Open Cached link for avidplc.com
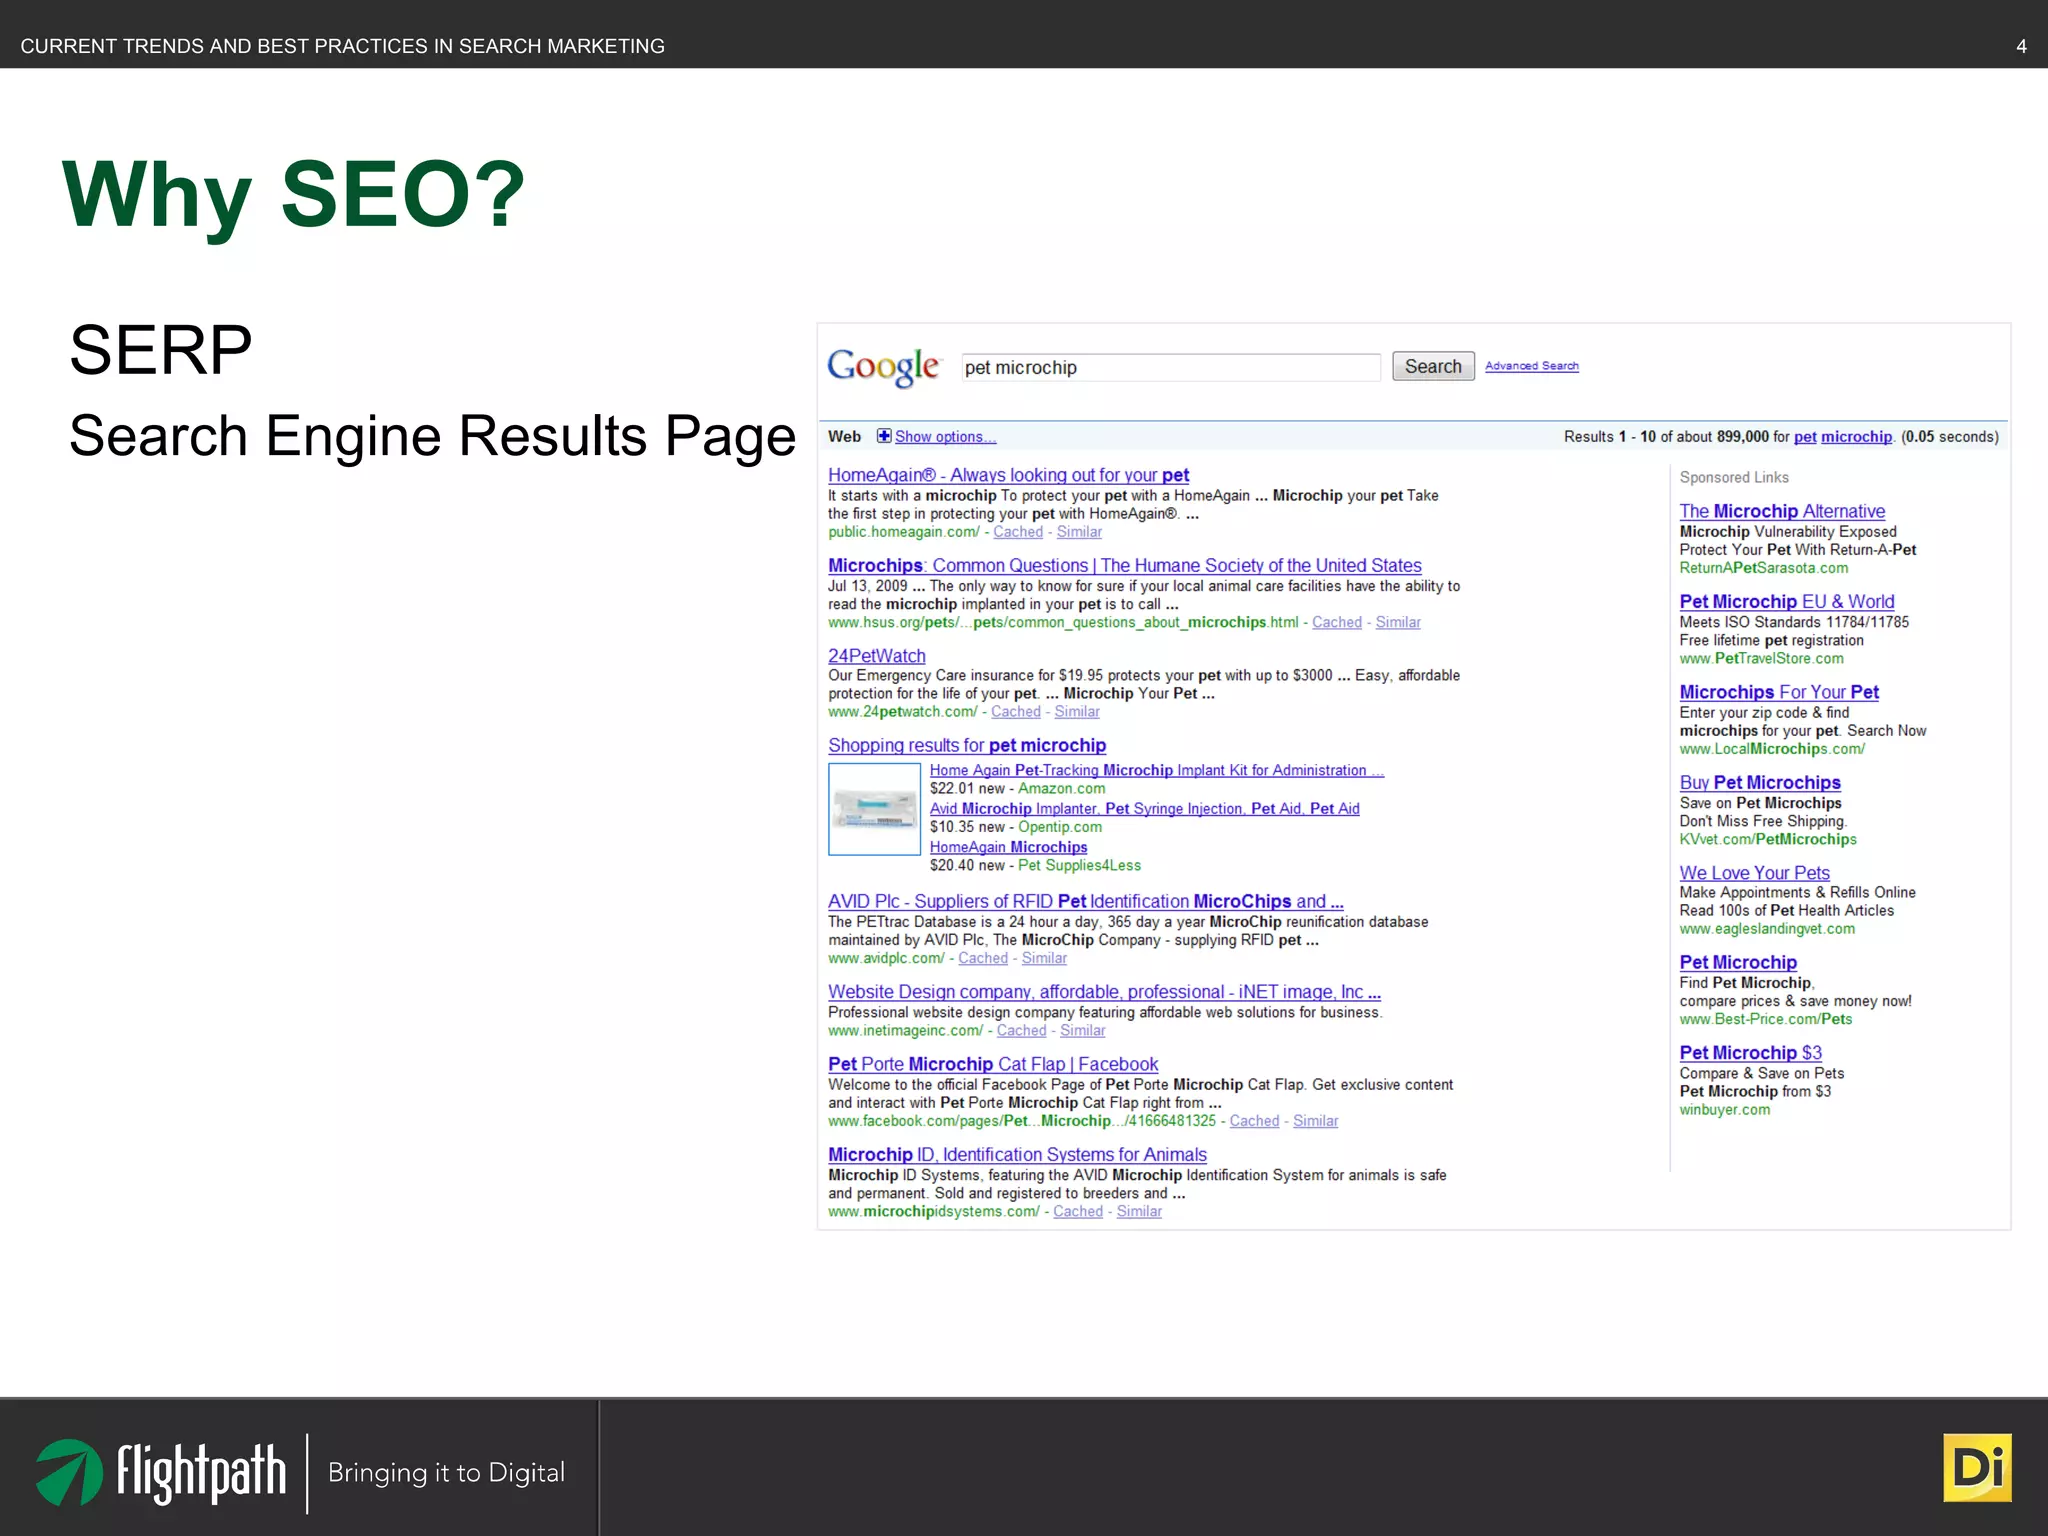 pyautogui.click(x=983, y=958)
